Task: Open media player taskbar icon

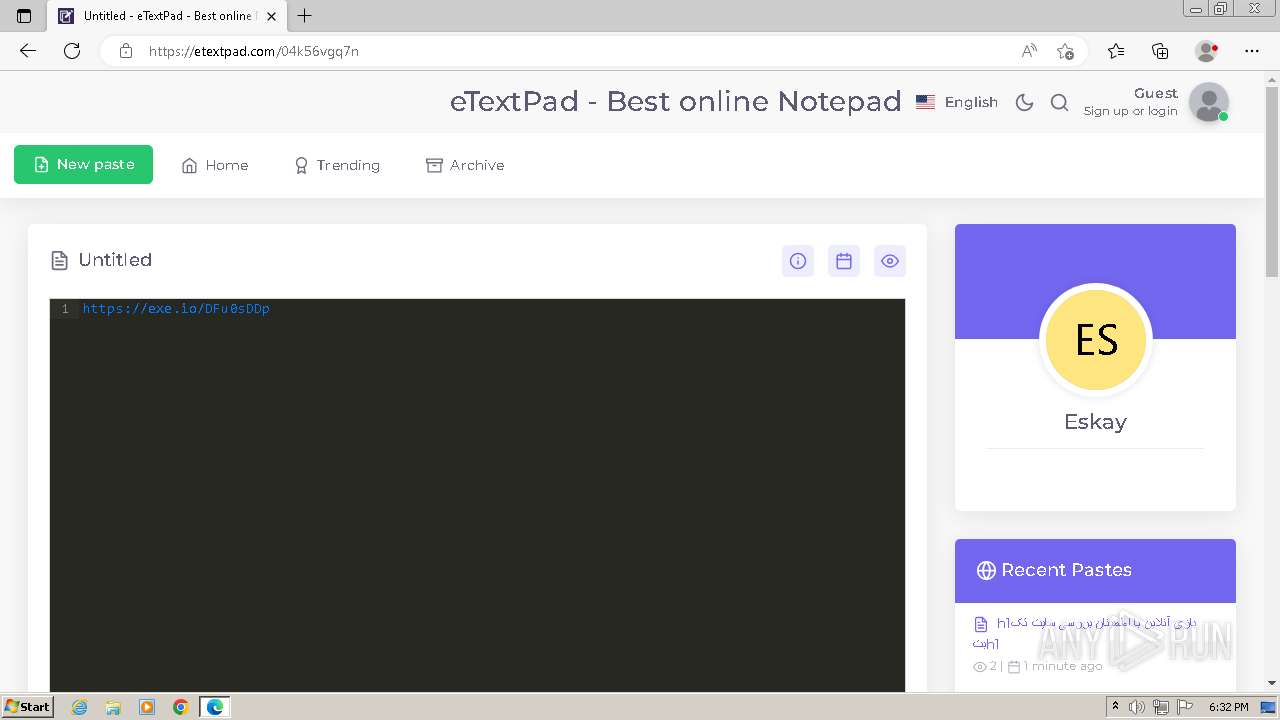Action: [147, 707]
